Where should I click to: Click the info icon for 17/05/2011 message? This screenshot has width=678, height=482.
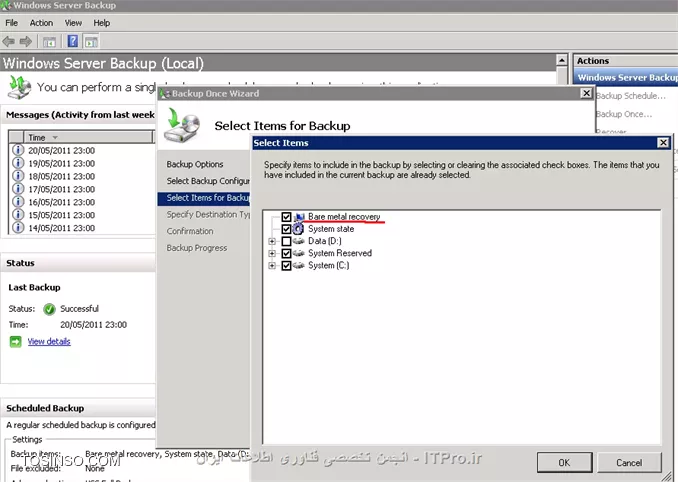pos(18,189)
